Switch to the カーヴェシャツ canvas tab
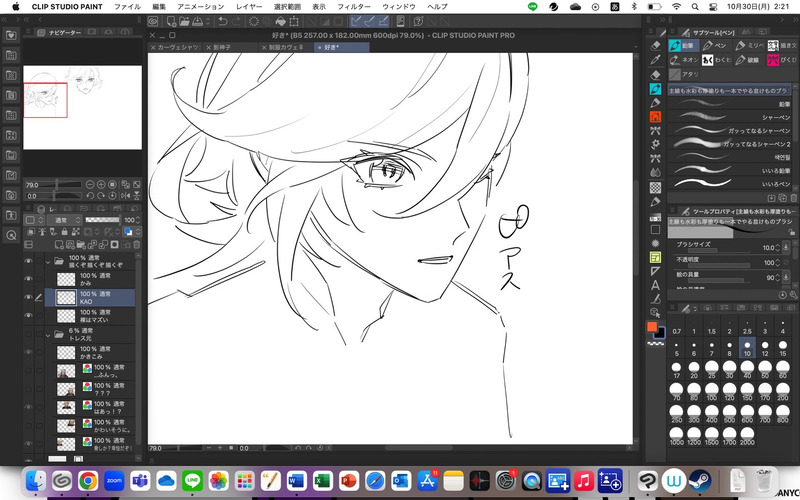Viewport: 800px width, 500px height. (x=174, y=47)
